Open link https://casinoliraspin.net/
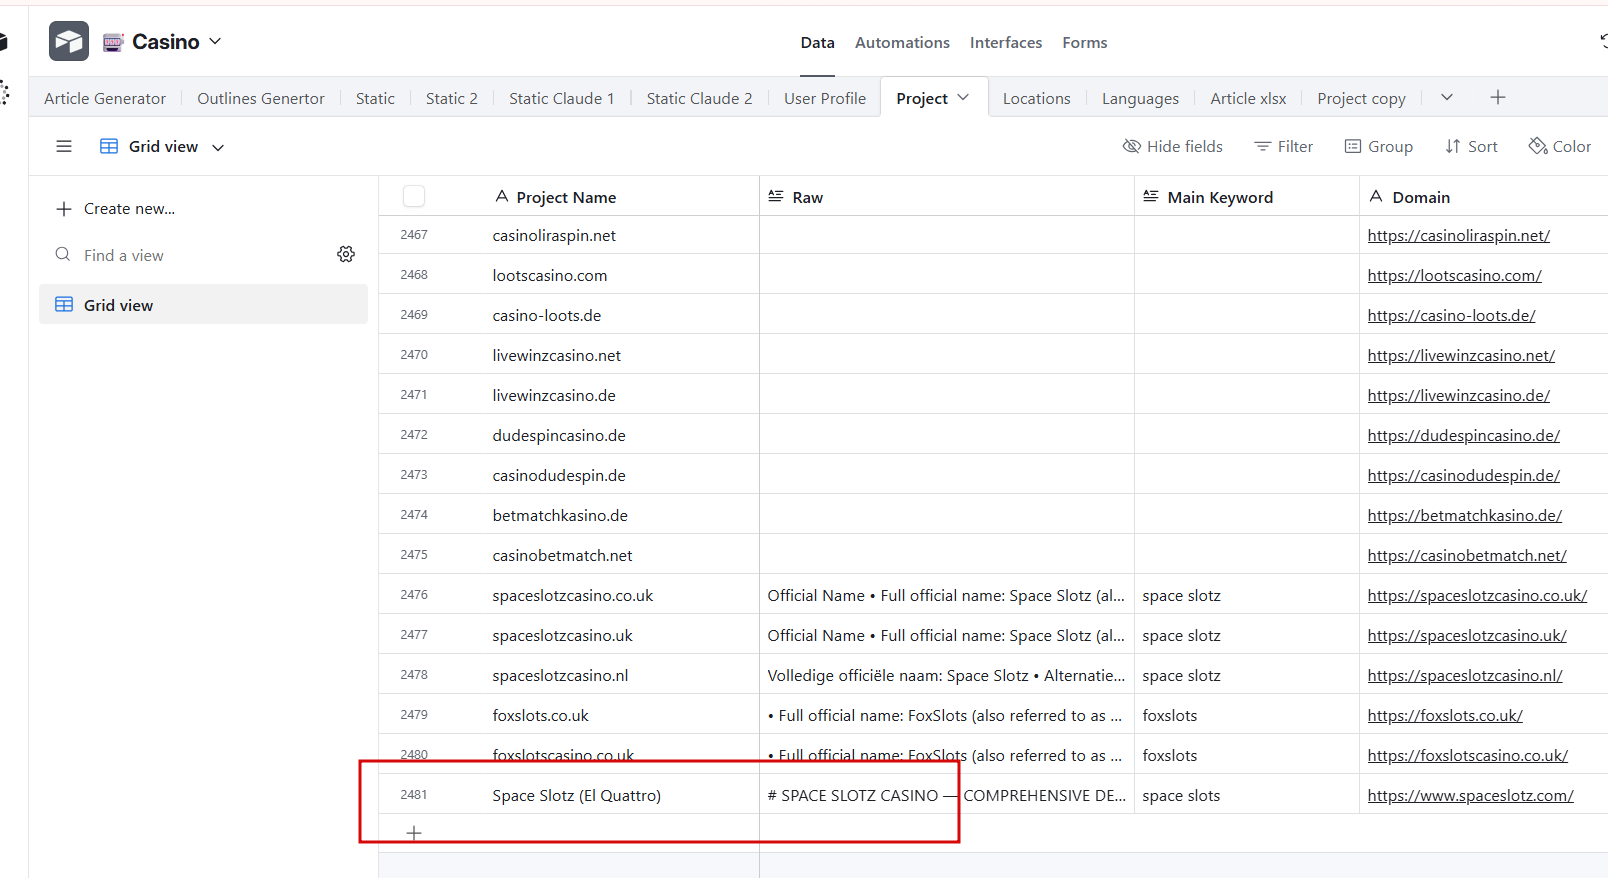 point(1459,235)
